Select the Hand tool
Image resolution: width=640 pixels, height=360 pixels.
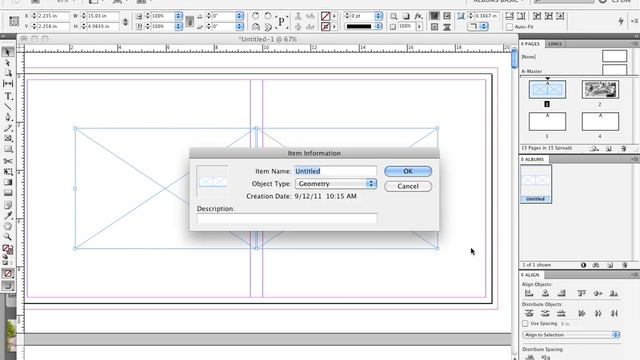[x=8, y=226]
